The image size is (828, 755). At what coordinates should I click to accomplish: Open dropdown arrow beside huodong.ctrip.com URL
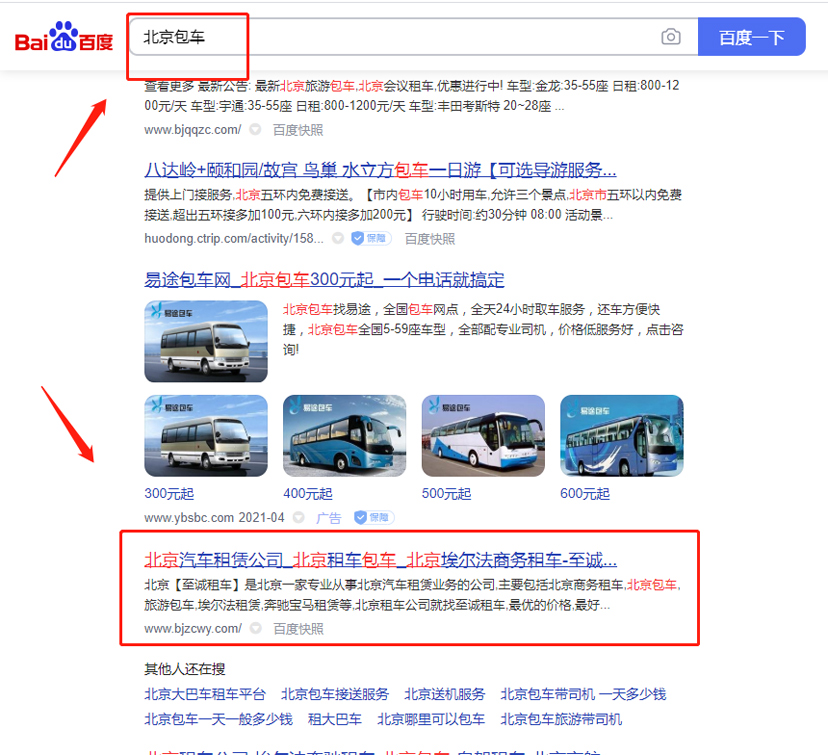coord(338,239)
